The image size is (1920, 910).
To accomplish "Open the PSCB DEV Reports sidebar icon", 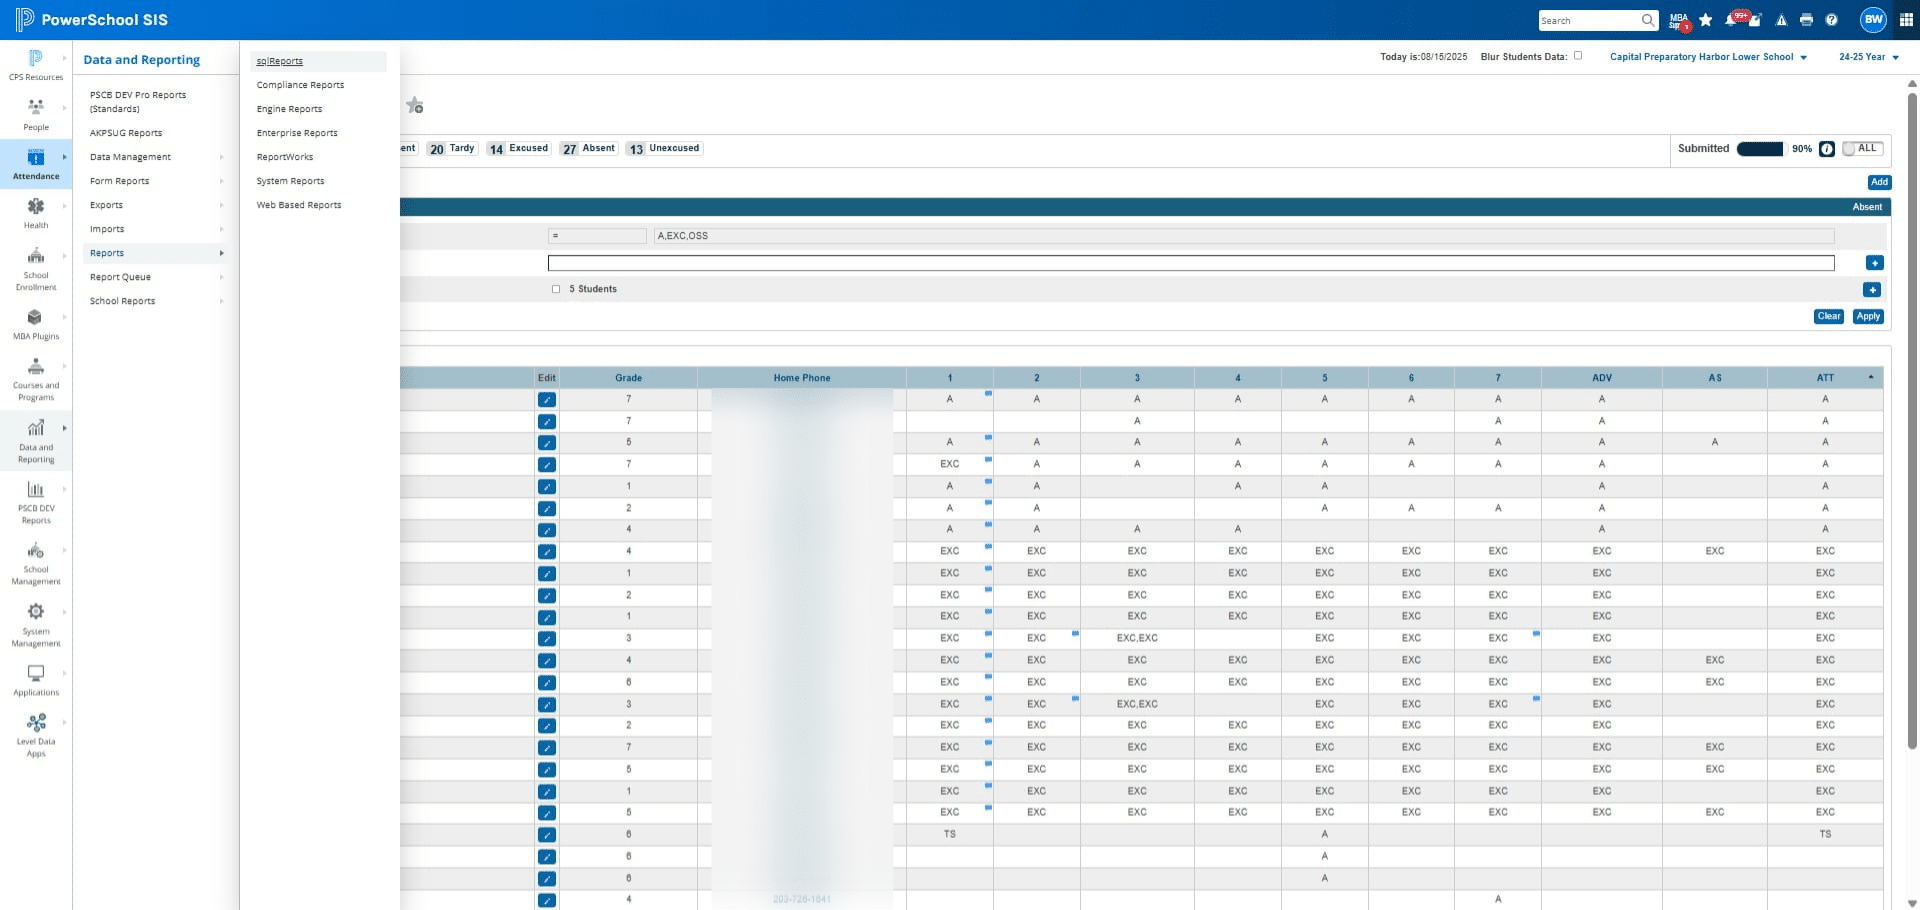I will pos(35,489).
